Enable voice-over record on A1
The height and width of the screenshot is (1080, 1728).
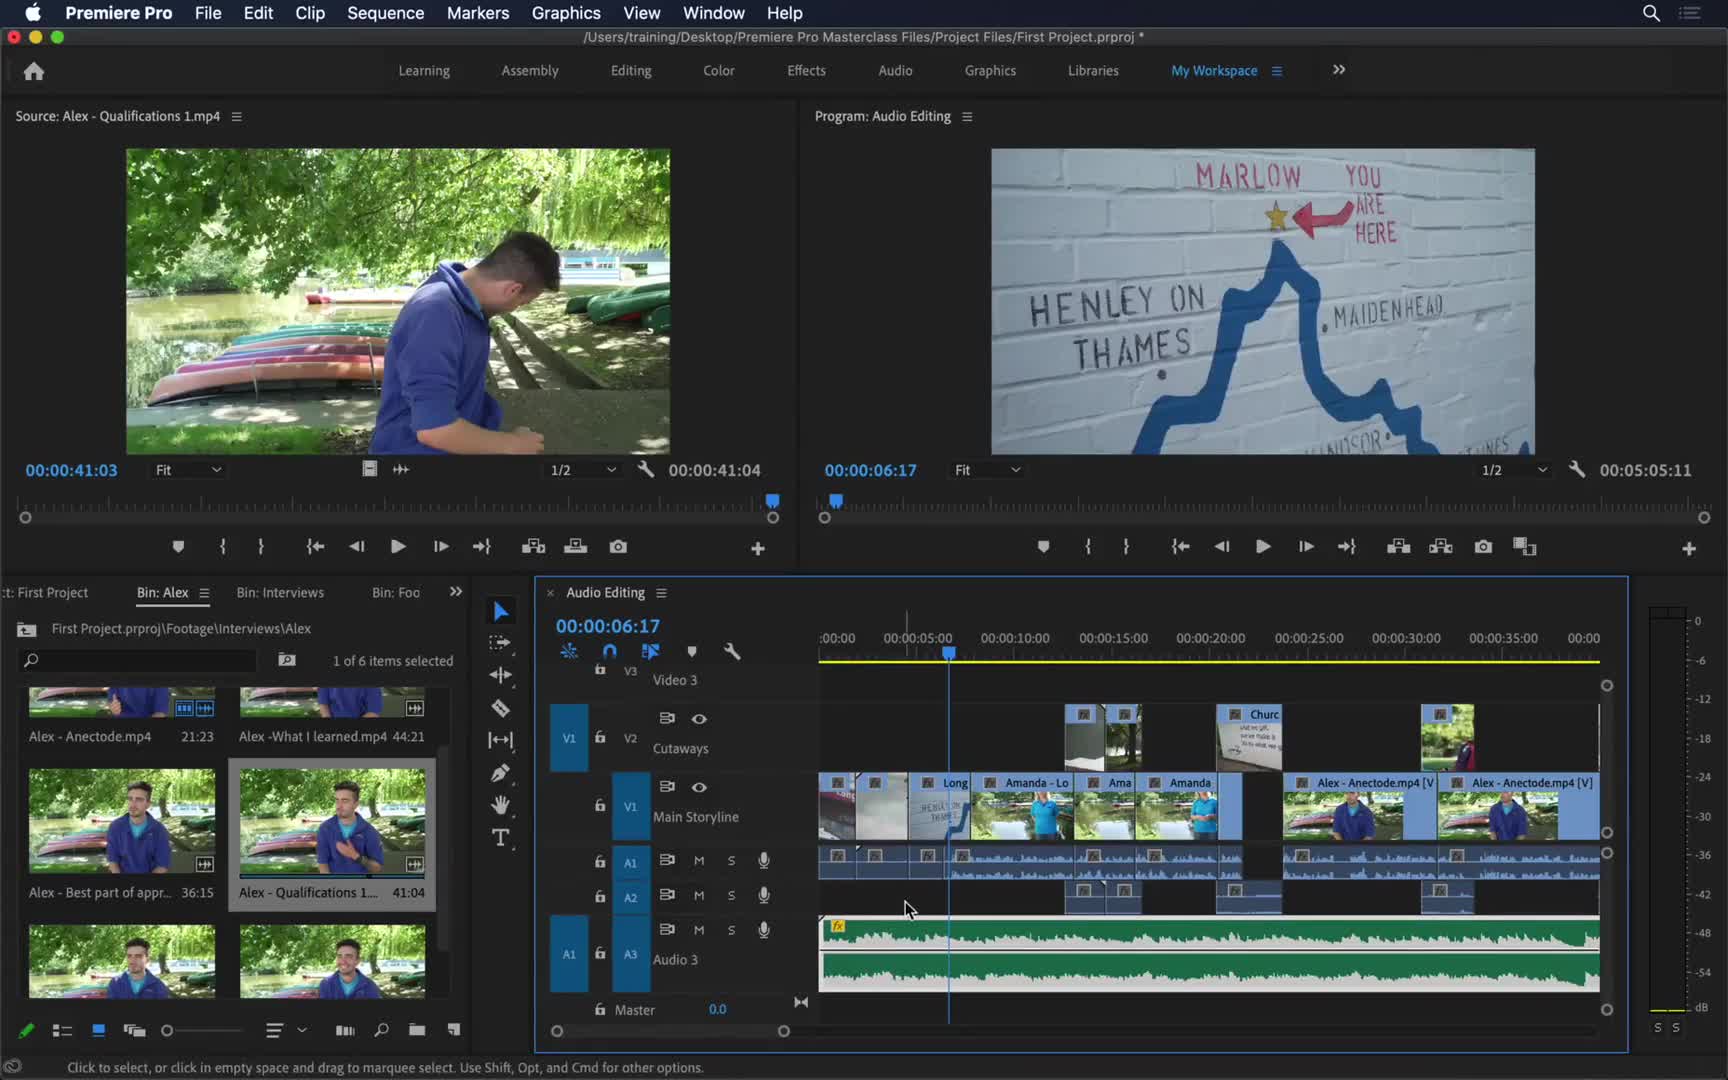[x=764, y=861]
